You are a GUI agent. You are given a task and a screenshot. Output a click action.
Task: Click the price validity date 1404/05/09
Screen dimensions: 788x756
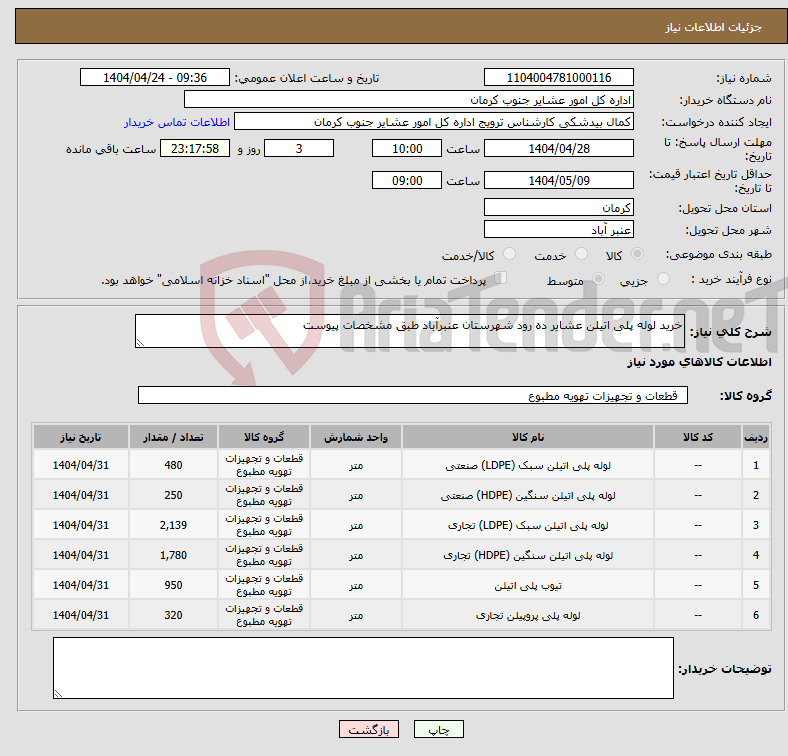pos(558,180)
